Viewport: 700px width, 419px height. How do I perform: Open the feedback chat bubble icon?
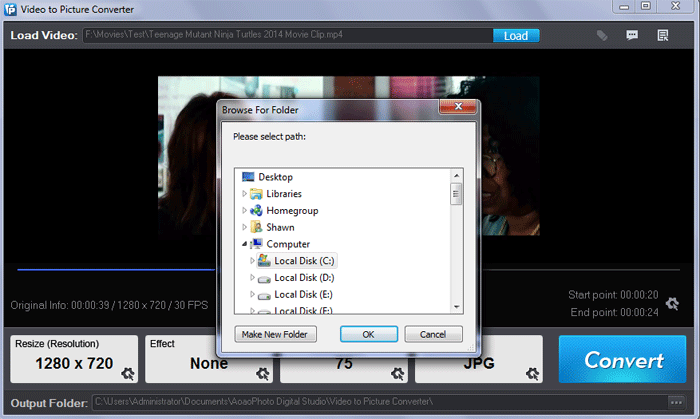coord(632,35)
